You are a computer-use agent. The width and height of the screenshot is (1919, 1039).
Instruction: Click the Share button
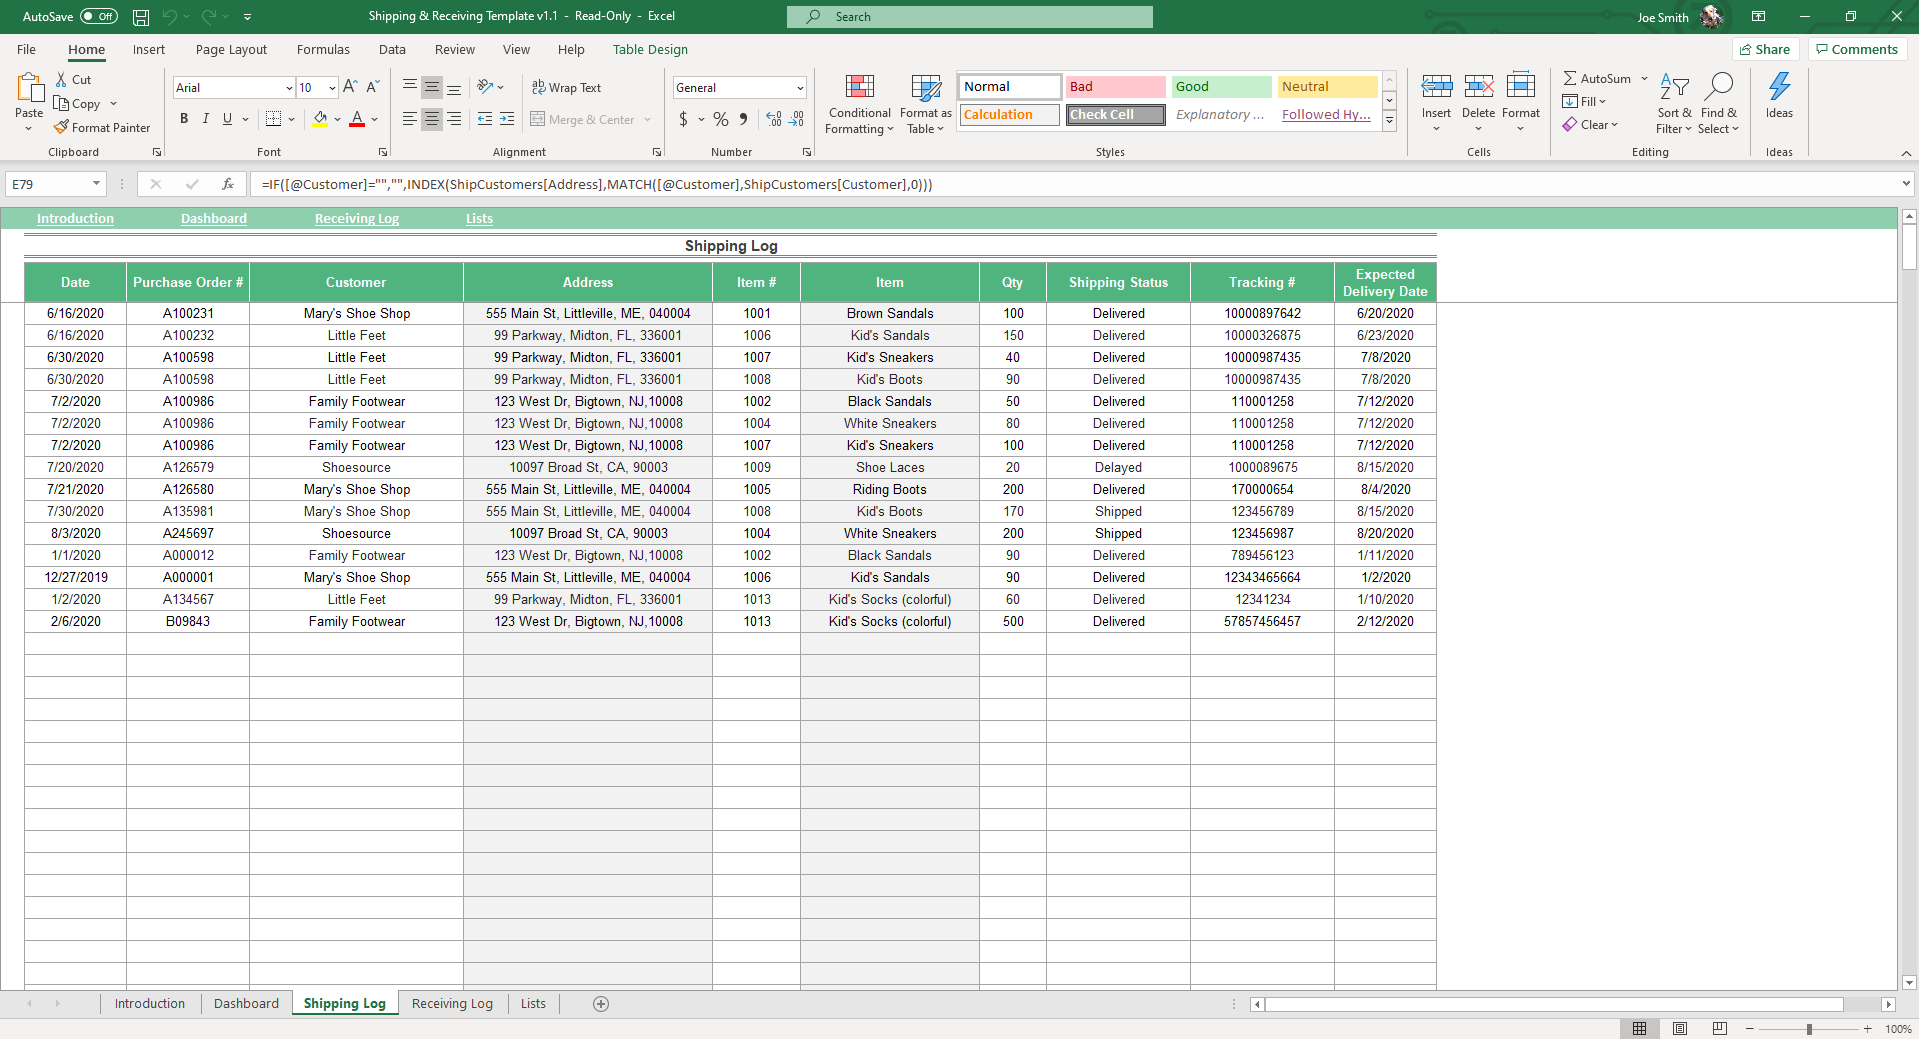(x=1765, y=49)
